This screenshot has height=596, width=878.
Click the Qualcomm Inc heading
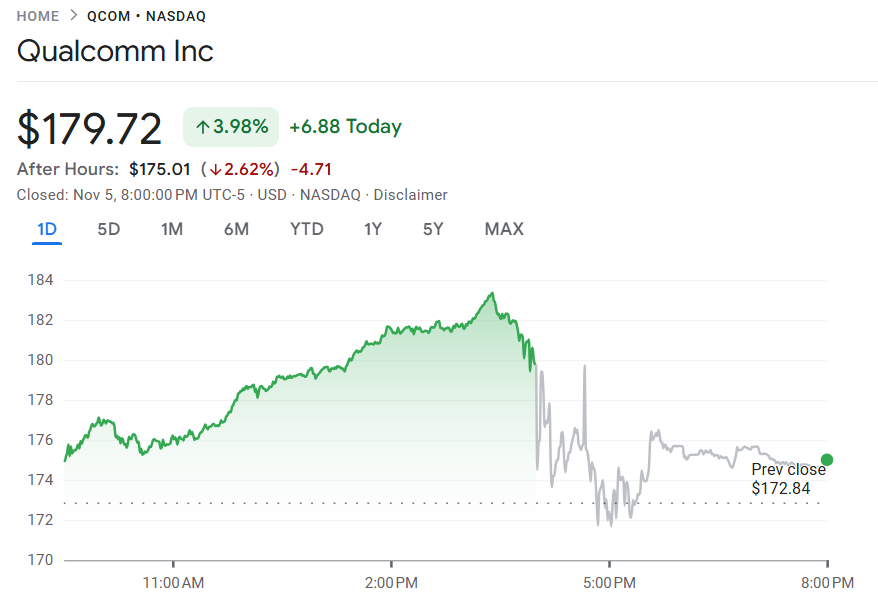115,51
